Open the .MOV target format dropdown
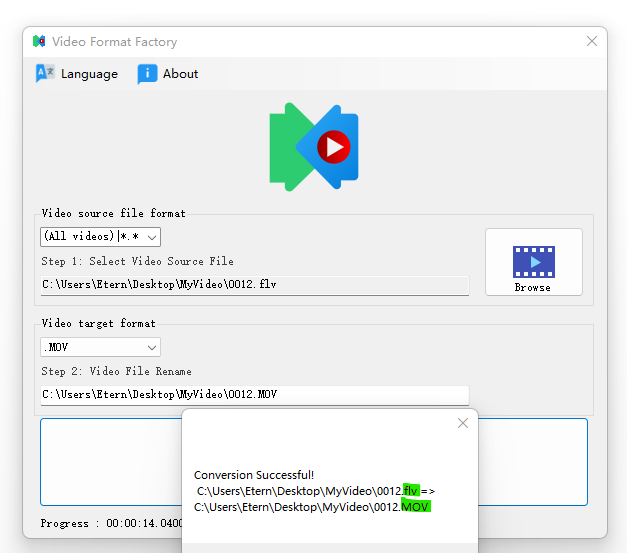Image resolution: width=627 pixels, height=553 pixels. pos(100,347)
